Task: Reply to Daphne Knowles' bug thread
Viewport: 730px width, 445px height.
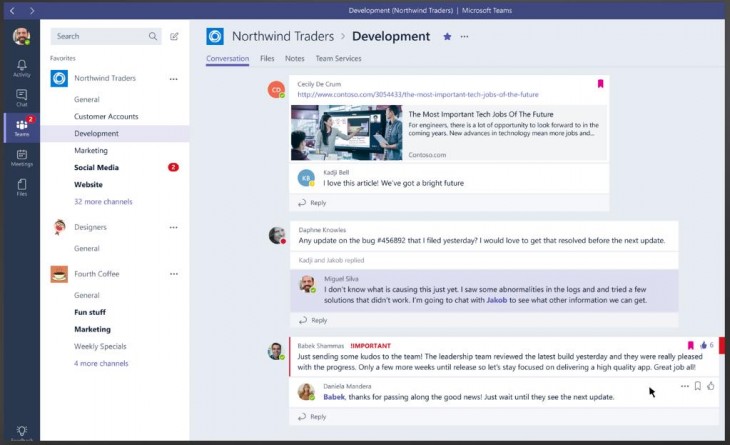Action: click(x=313, y=320)
